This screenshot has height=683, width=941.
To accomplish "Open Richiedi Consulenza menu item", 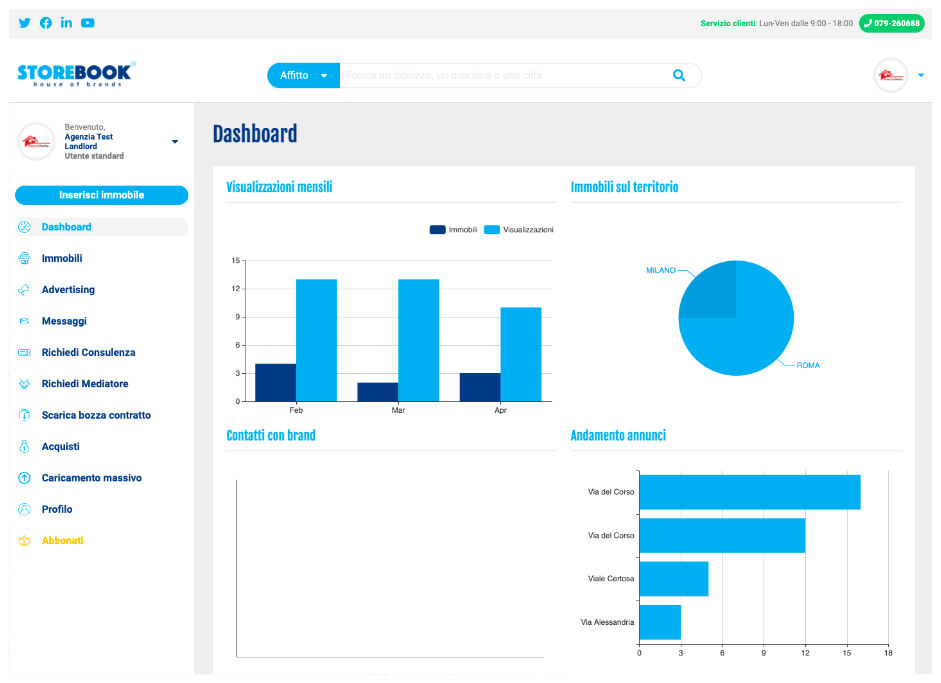I will coord(88,353).
